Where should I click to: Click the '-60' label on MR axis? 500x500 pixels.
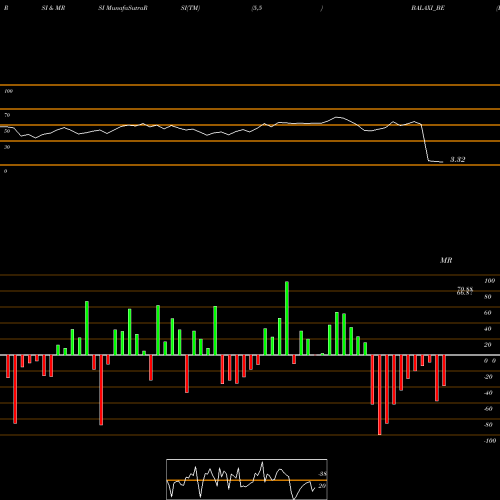coord(488,409)
